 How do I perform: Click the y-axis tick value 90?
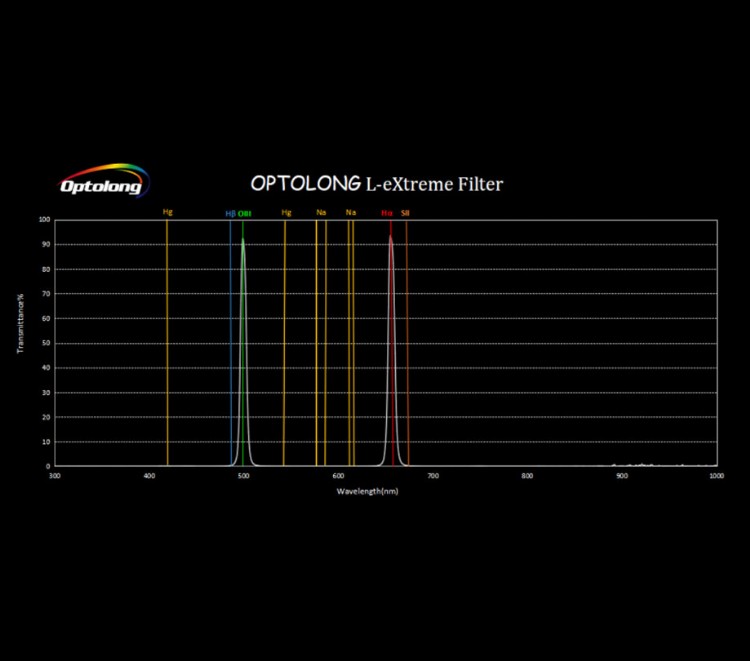[x=46, y=244]
